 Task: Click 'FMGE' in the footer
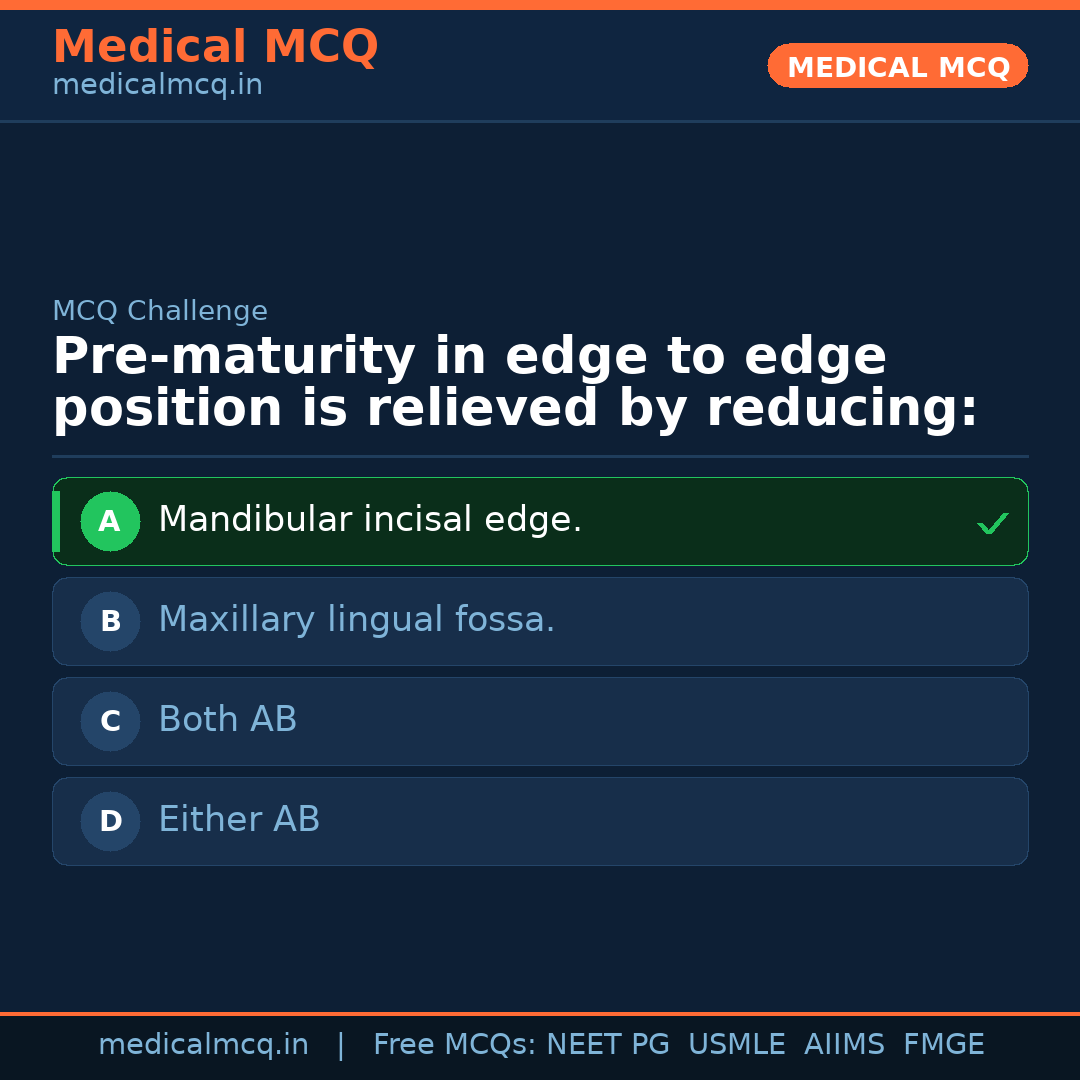tap(943, 1045)
